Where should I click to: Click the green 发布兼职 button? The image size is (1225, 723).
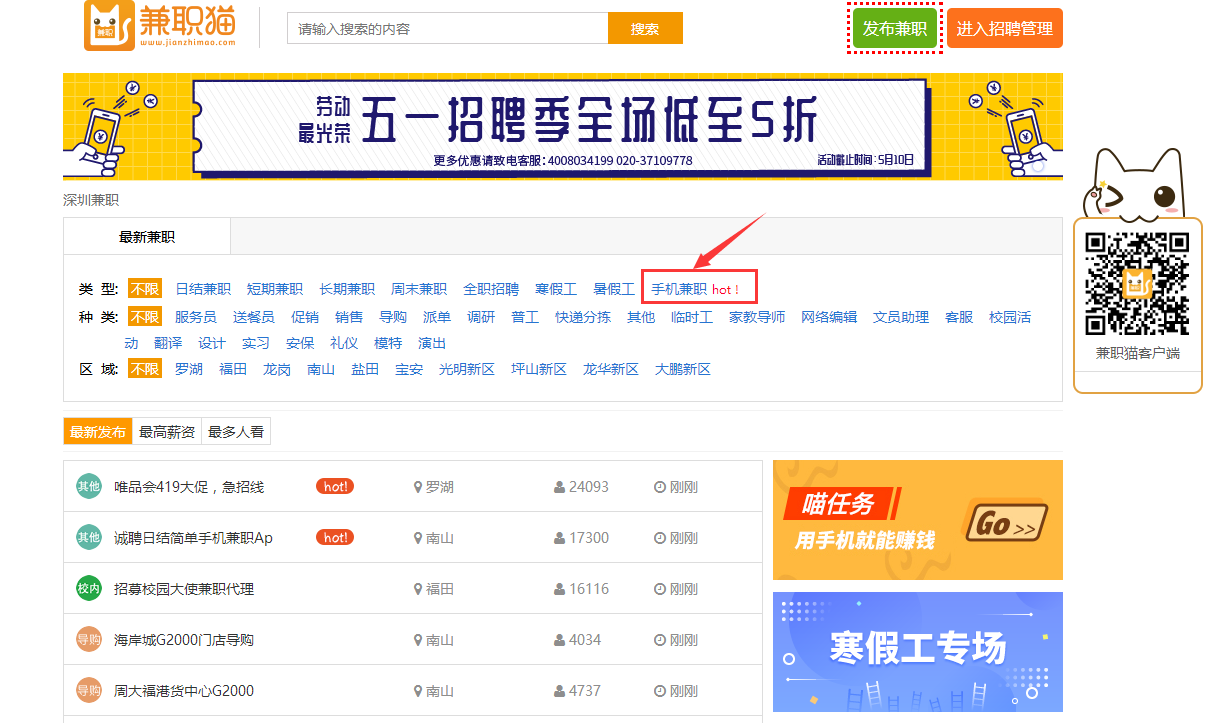tap(895, 29)
